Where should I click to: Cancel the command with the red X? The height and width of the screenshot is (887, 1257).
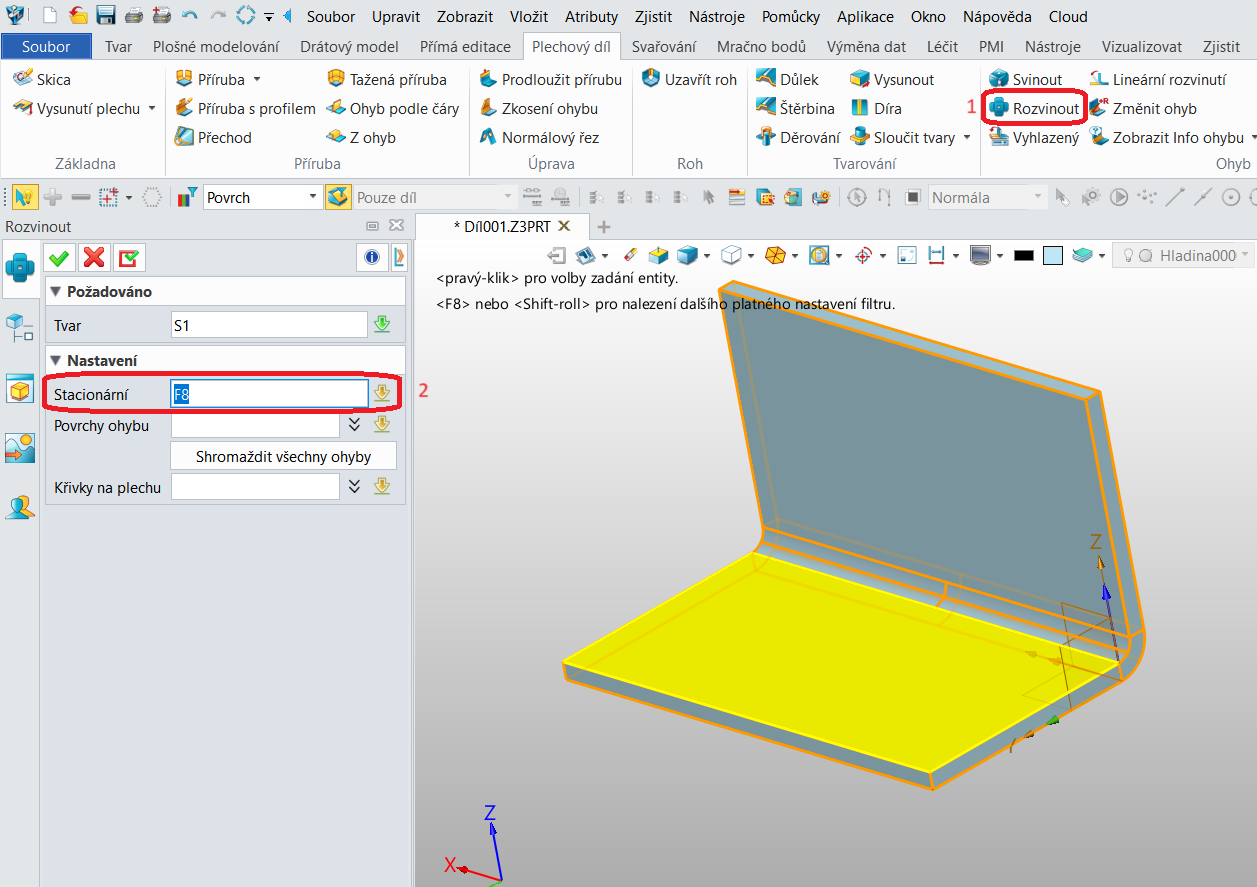click(x=94, y=258)
